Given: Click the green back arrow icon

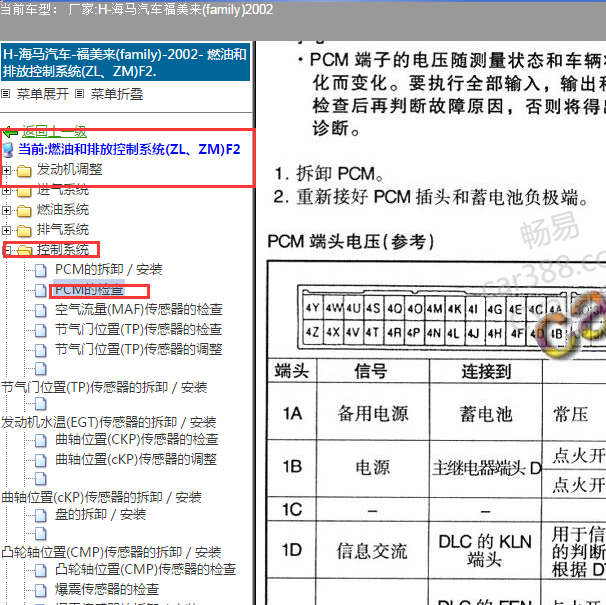Looking at the screenshot, I should [x=10, y=132].
